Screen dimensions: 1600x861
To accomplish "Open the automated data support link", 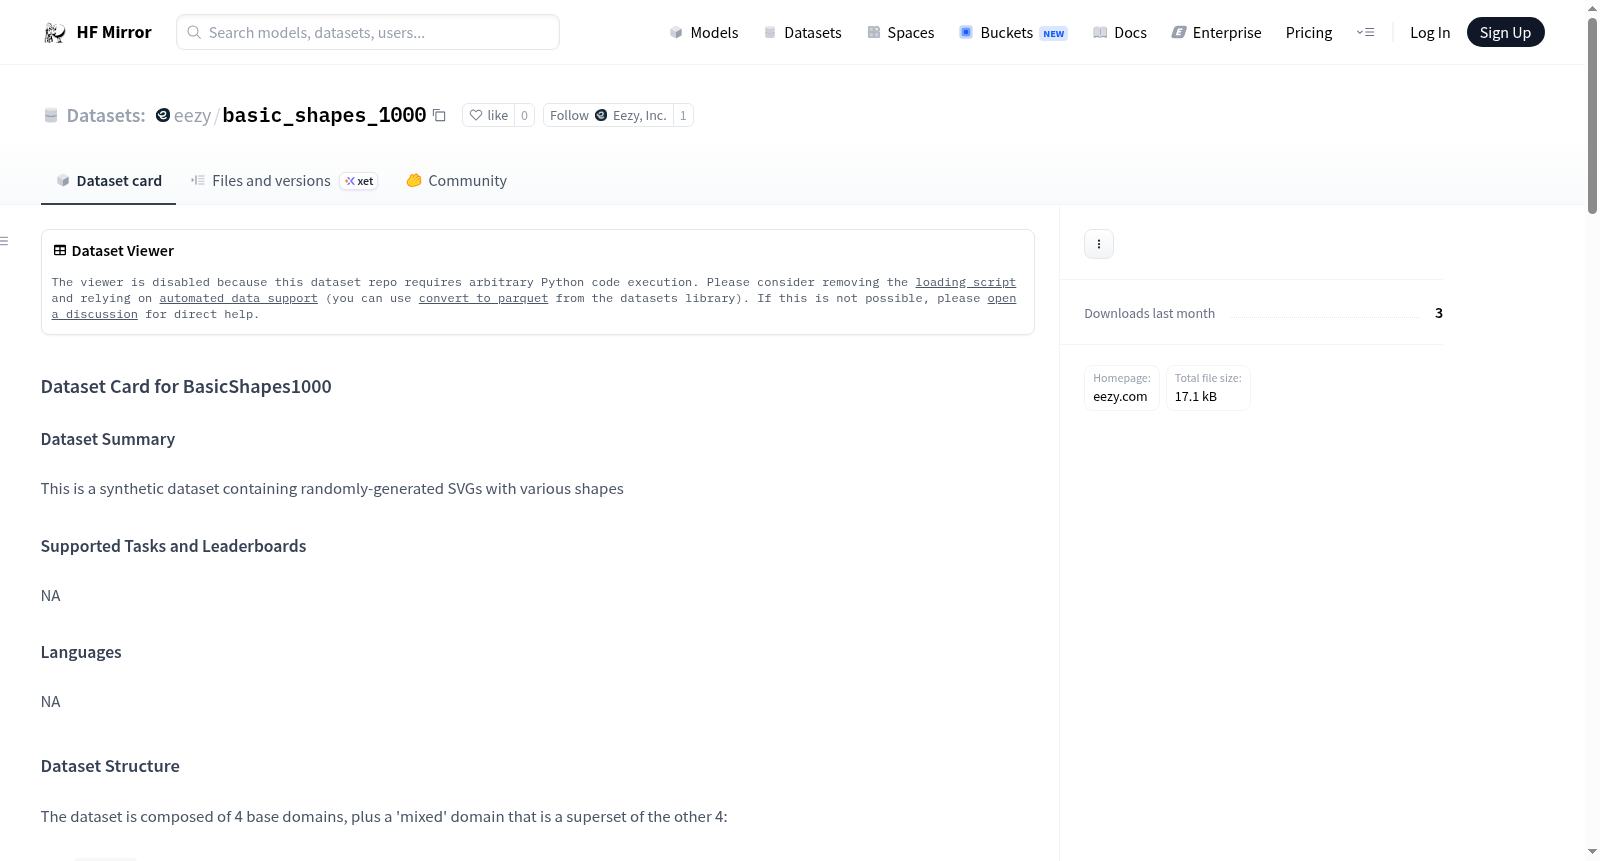I will [238, 299].
